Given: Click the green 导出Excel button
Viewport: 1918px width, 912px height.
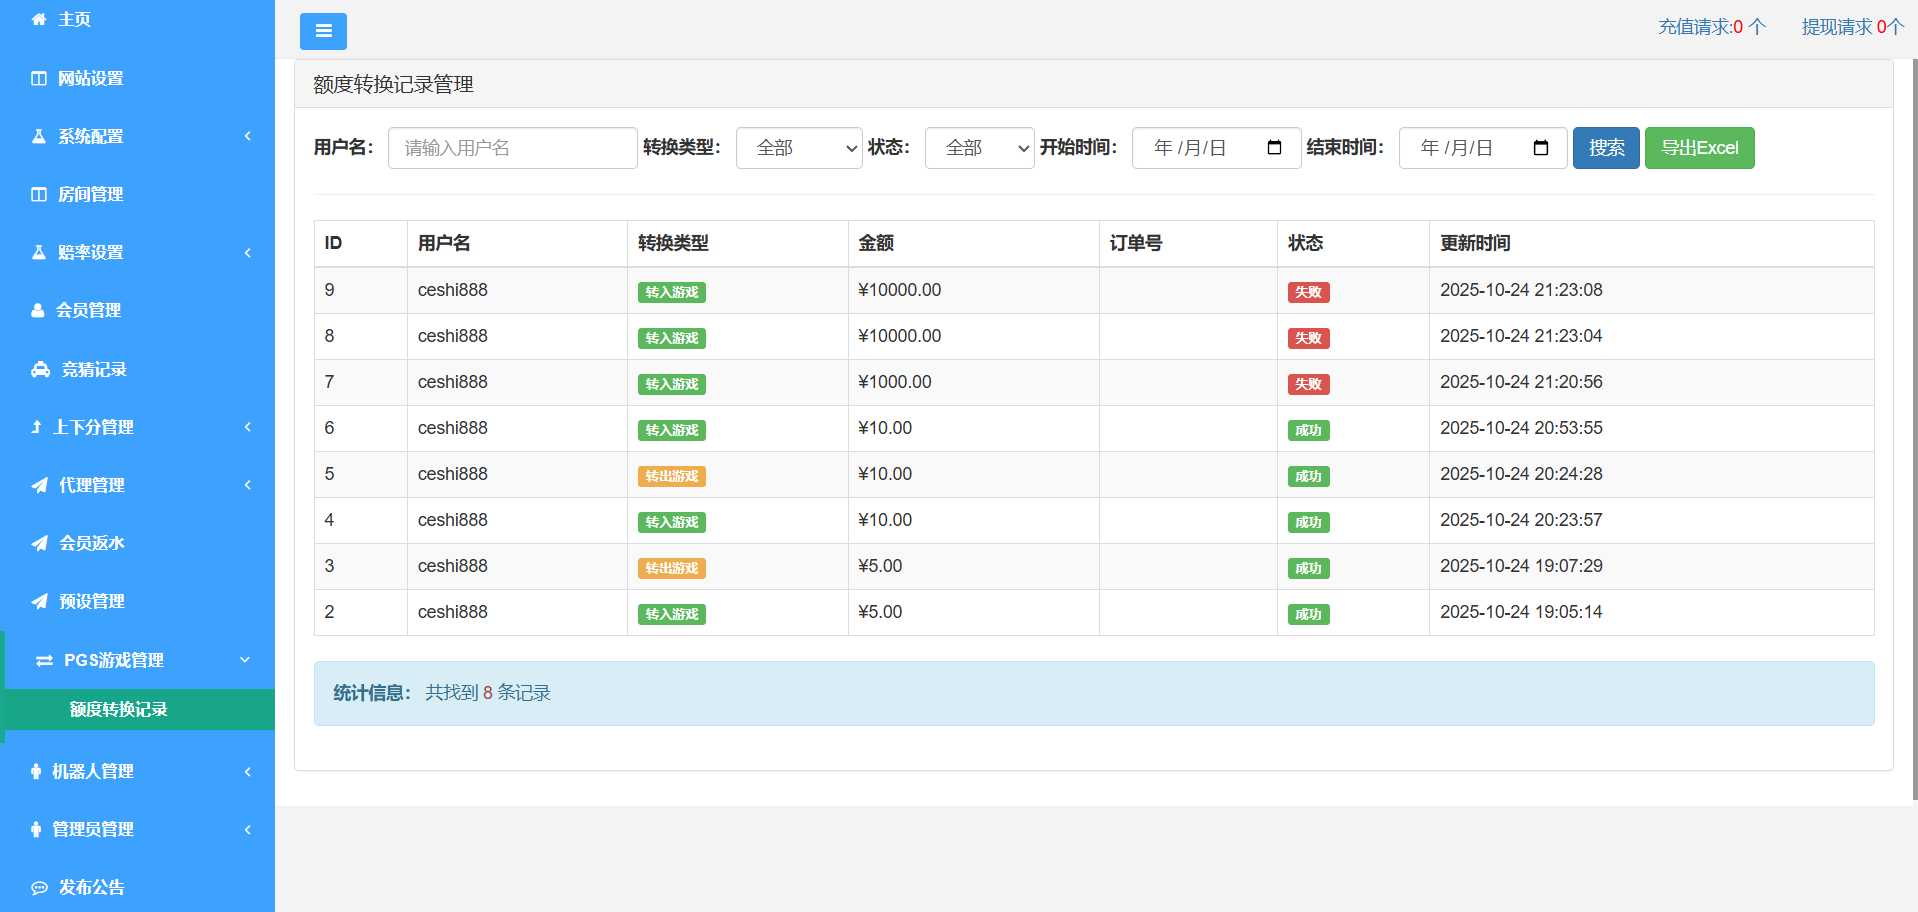Looking at the screenshot, I should [1699, 148].
